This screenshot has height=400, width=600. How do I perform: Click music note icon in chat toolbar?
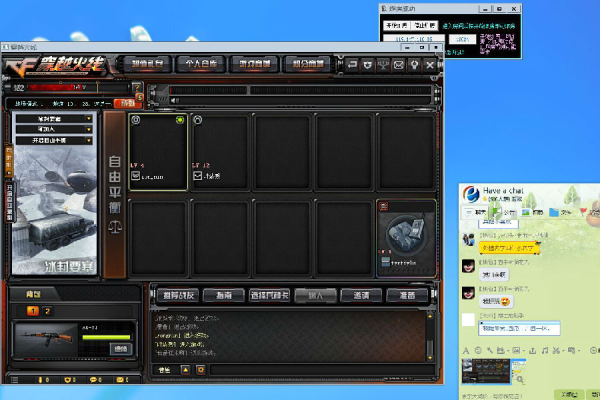[545, 350]
